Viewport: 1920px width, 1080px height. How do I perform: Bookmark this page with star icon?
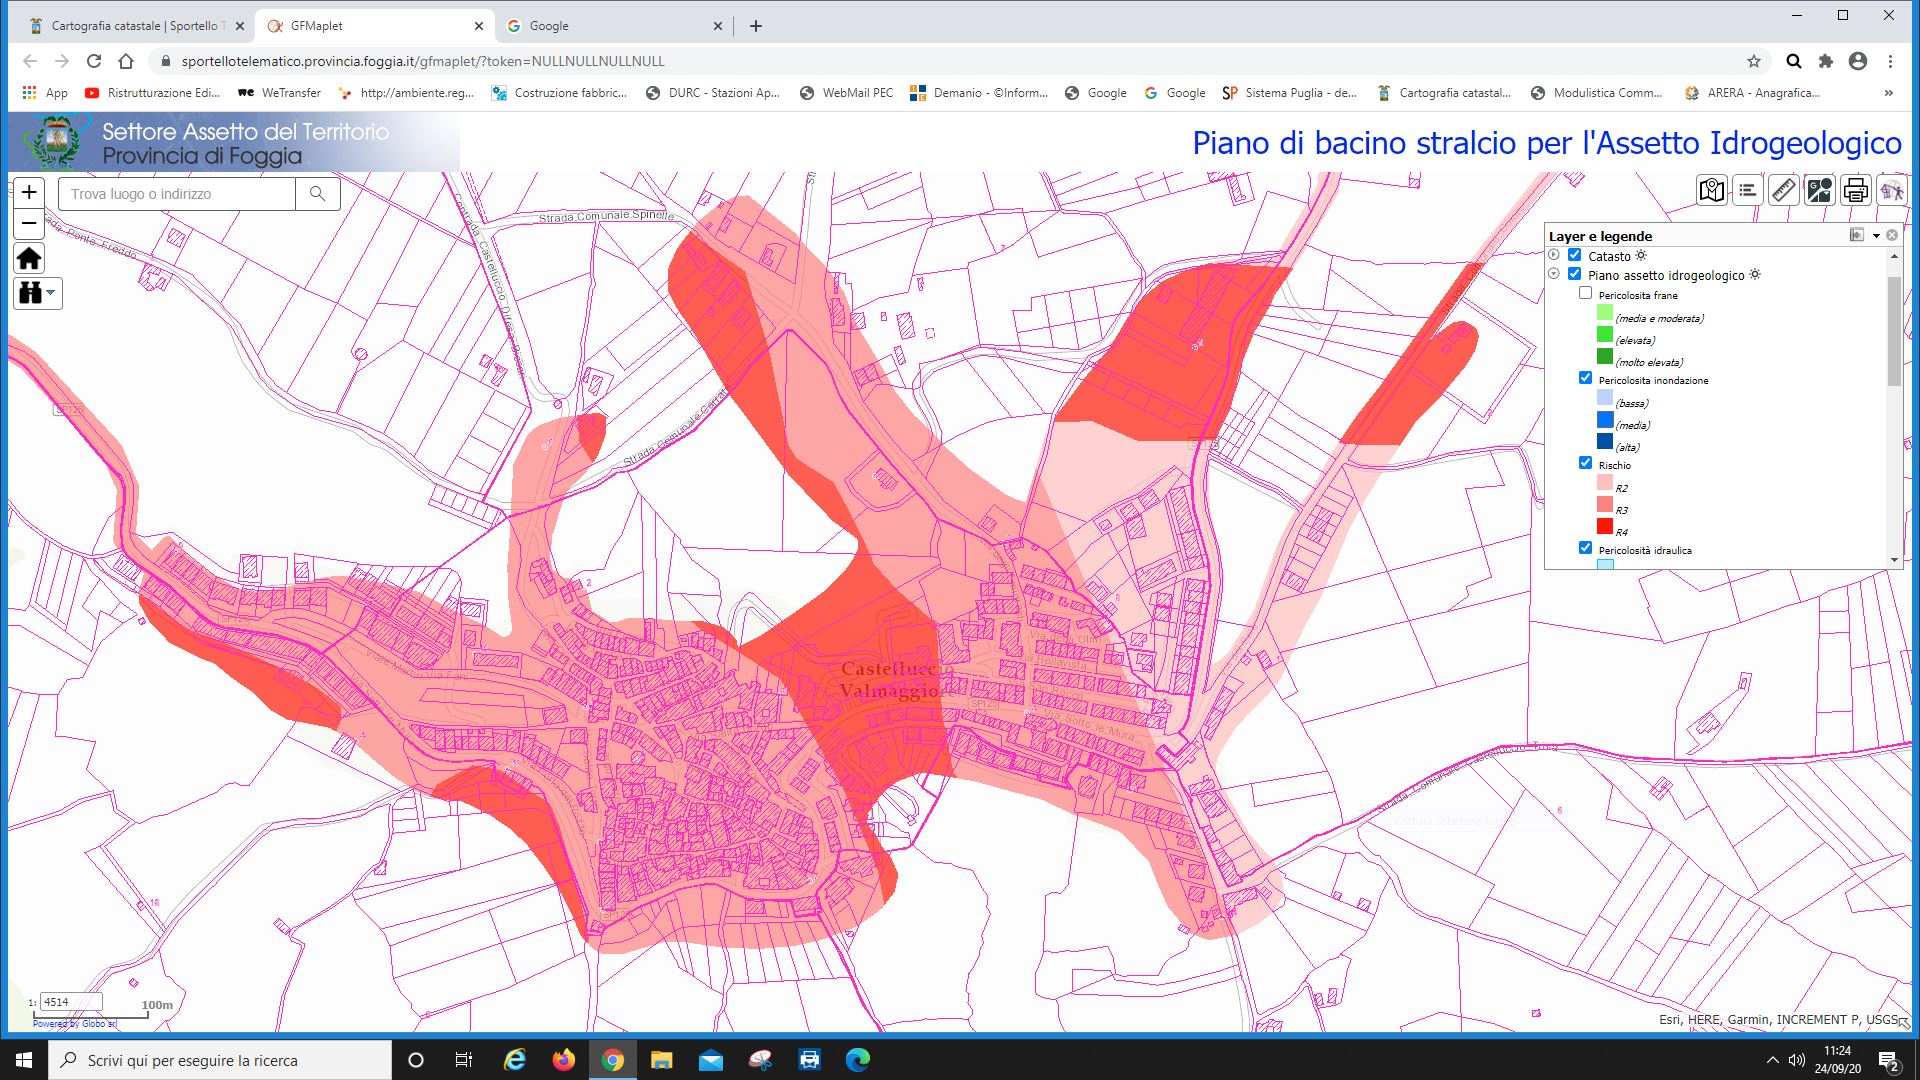pos(1753,61)
